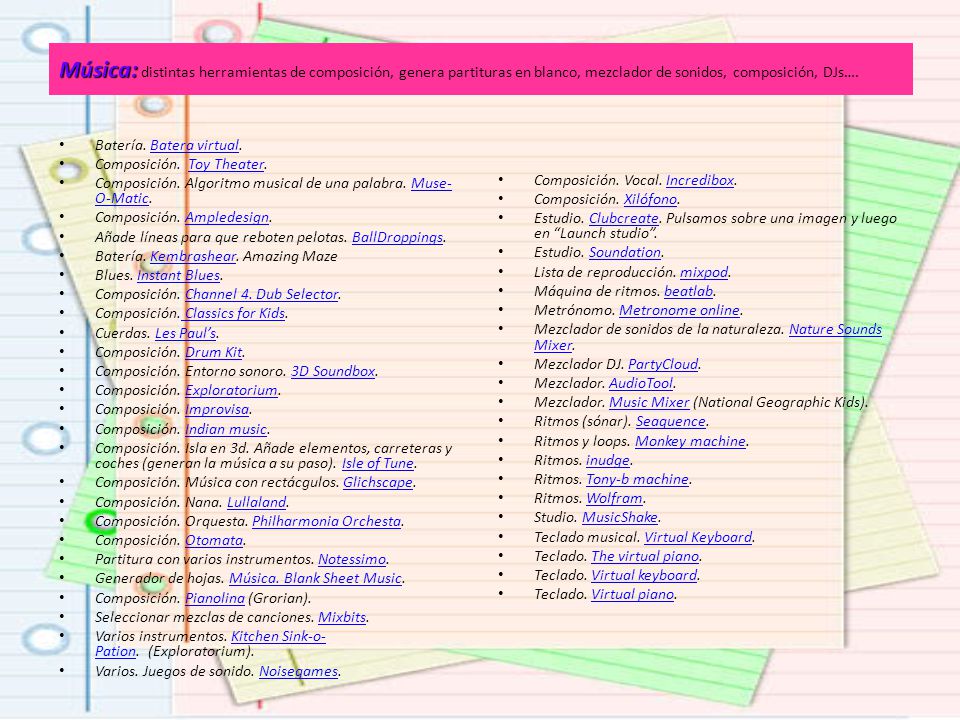Image resolution: width=960 pixels, height=720 pixels.
Task: Click 'Lista de reproducción' text
Action: click(605, 272)
